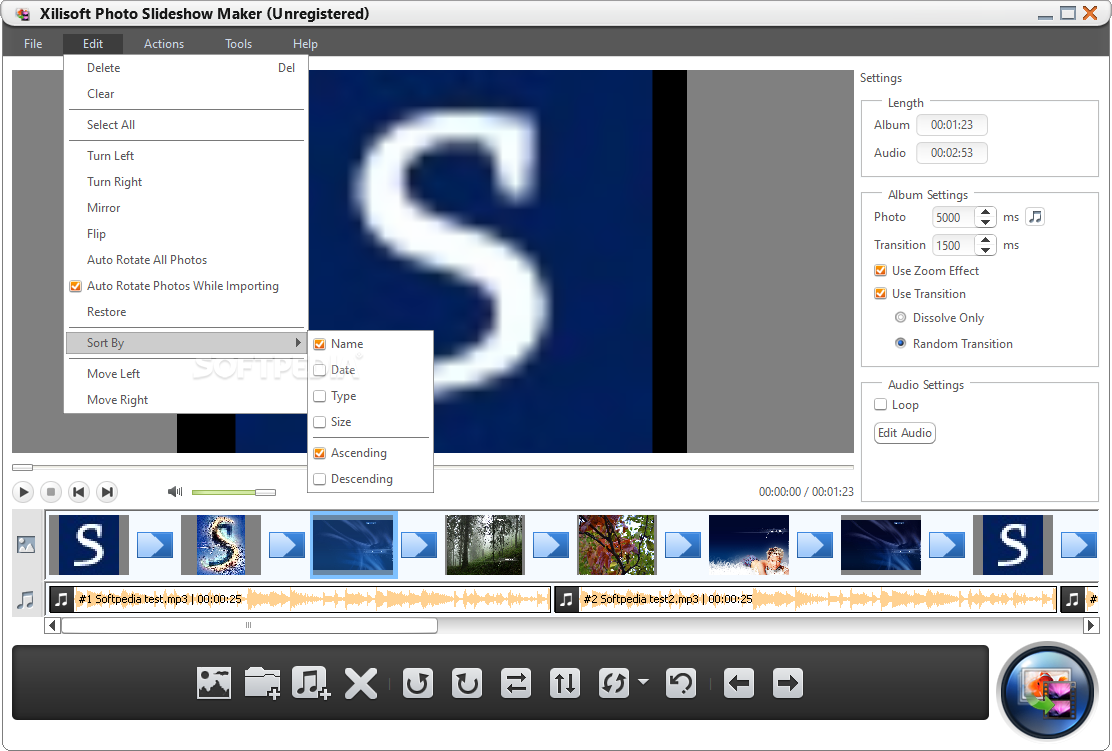
Task: Click note icon of #2 Softpedia test2.mp3
Action: click(566, 599)
